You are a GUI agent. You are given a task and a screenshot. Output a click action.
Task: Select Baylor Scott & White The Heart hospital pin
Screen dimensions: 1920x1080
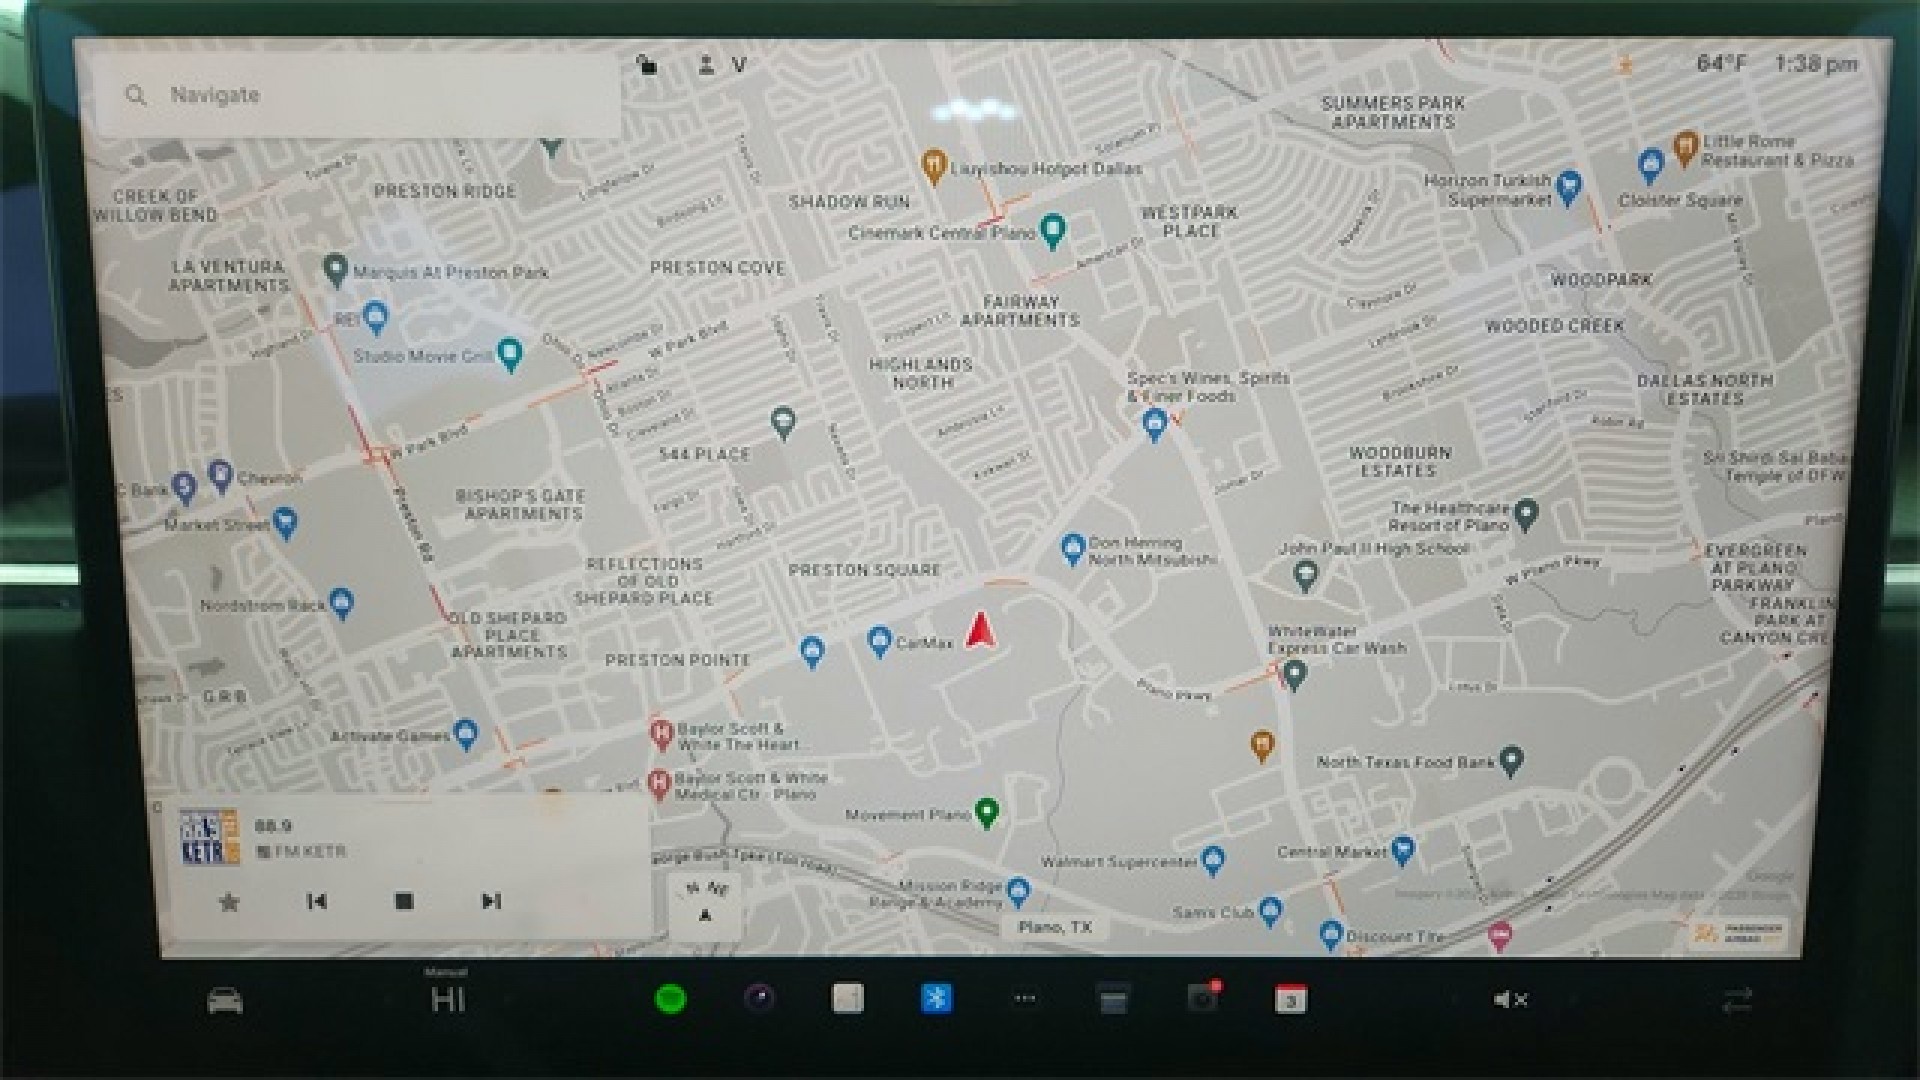[660, 736]
